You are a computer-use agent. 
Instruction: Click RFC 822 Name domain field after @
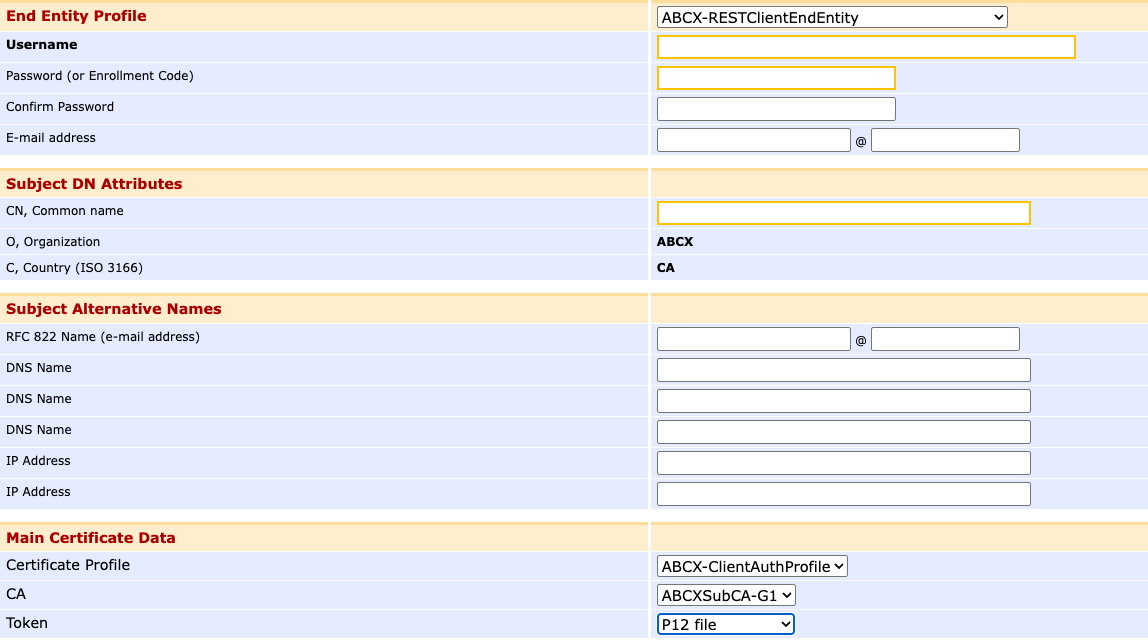[945, 339]
